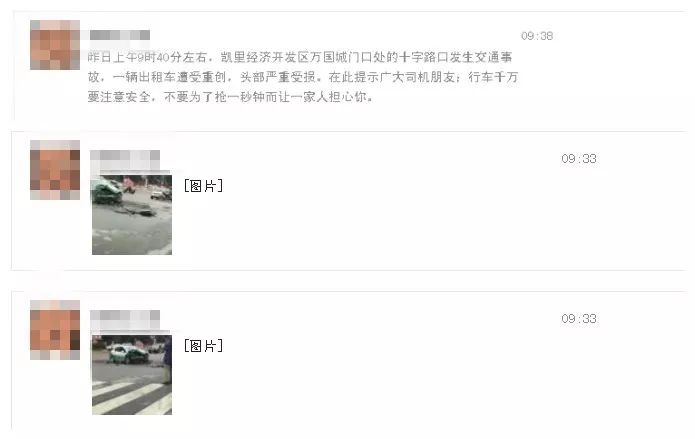Click the phrase 十字路口发生交通事 in the message
The image size is (695, 439).
[456, 57]
